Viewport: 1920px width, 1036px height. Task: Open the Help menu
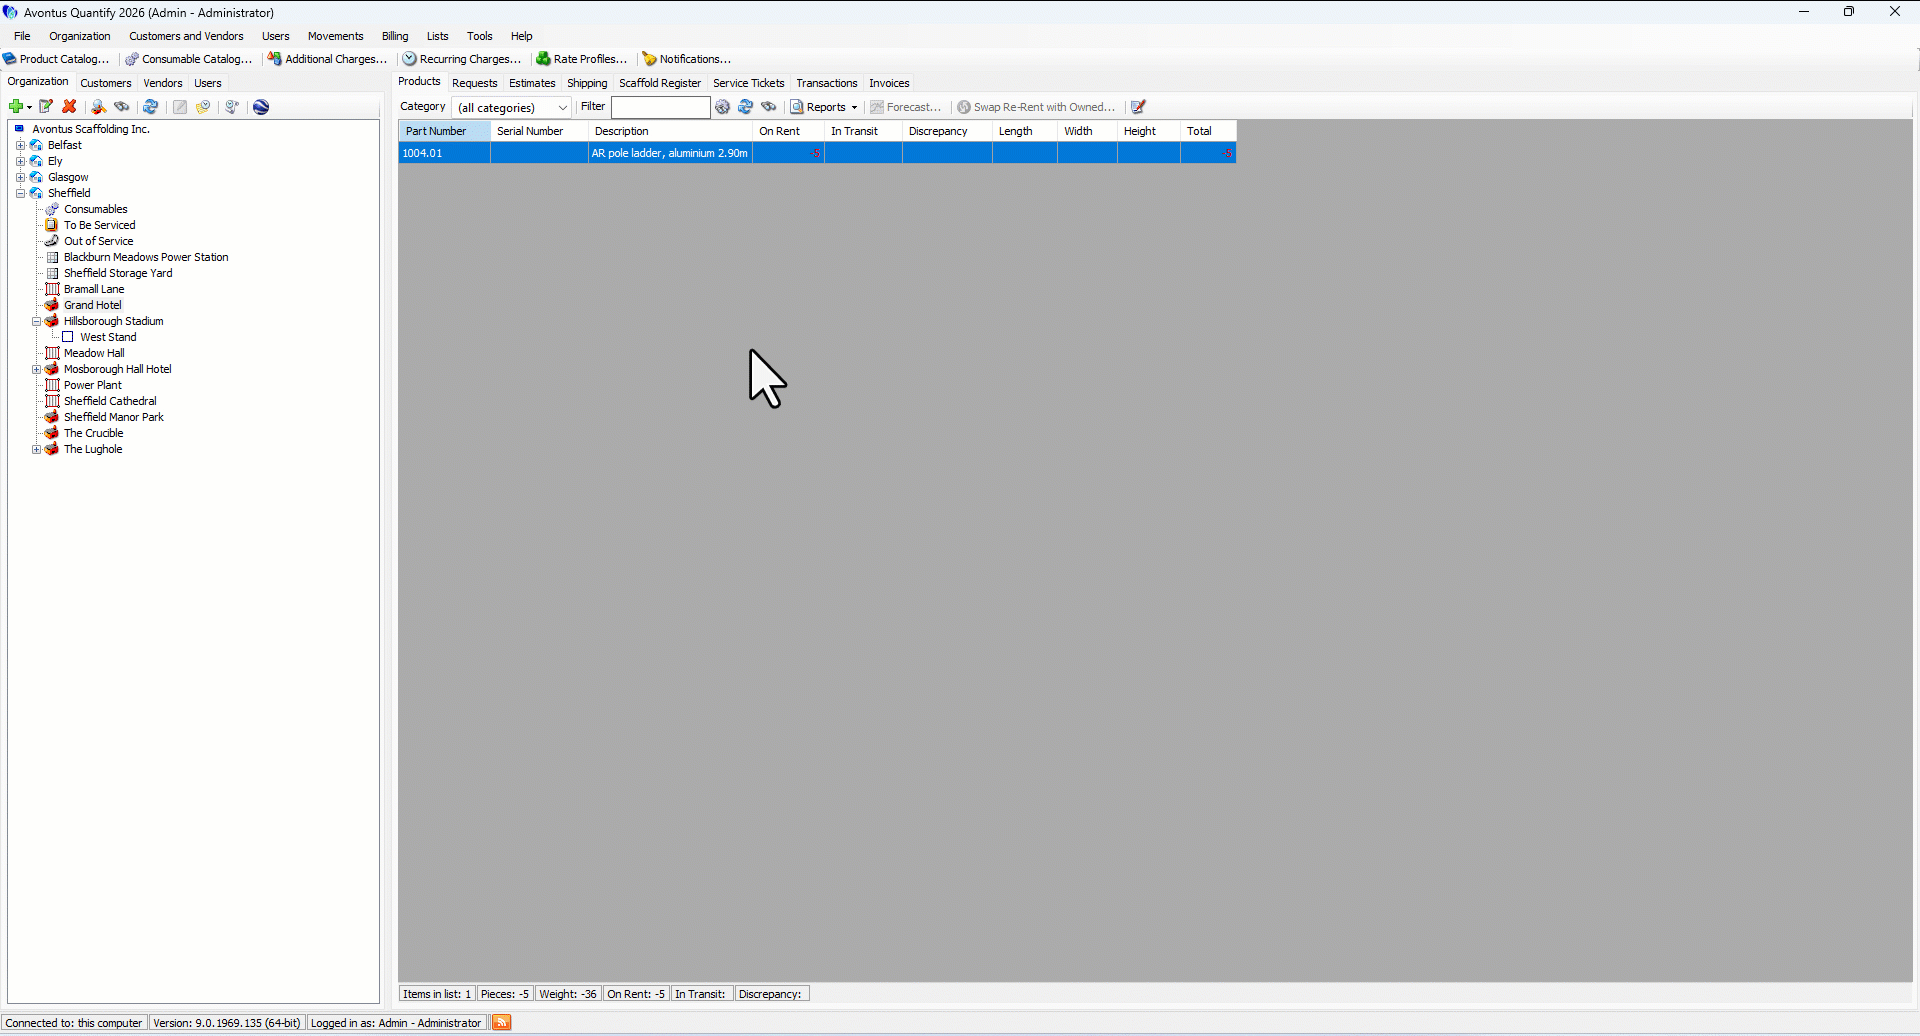click(522, 36)
